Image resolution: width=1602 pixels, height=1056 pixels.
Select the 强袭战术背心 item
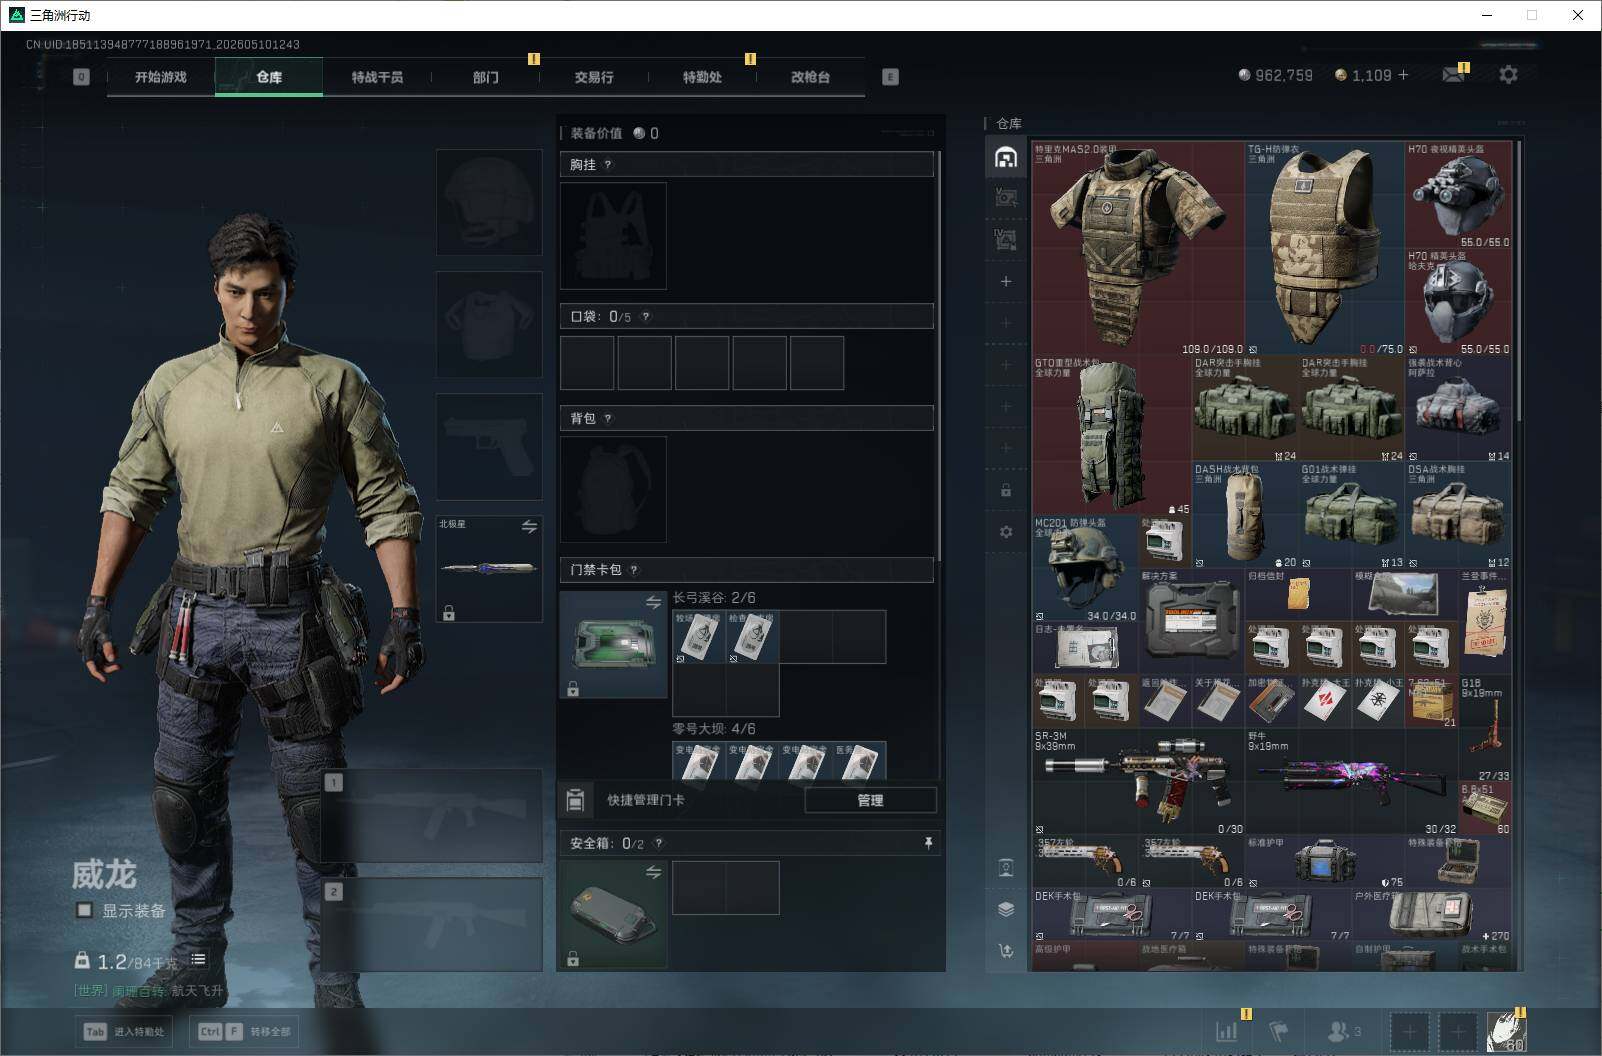1459,409
